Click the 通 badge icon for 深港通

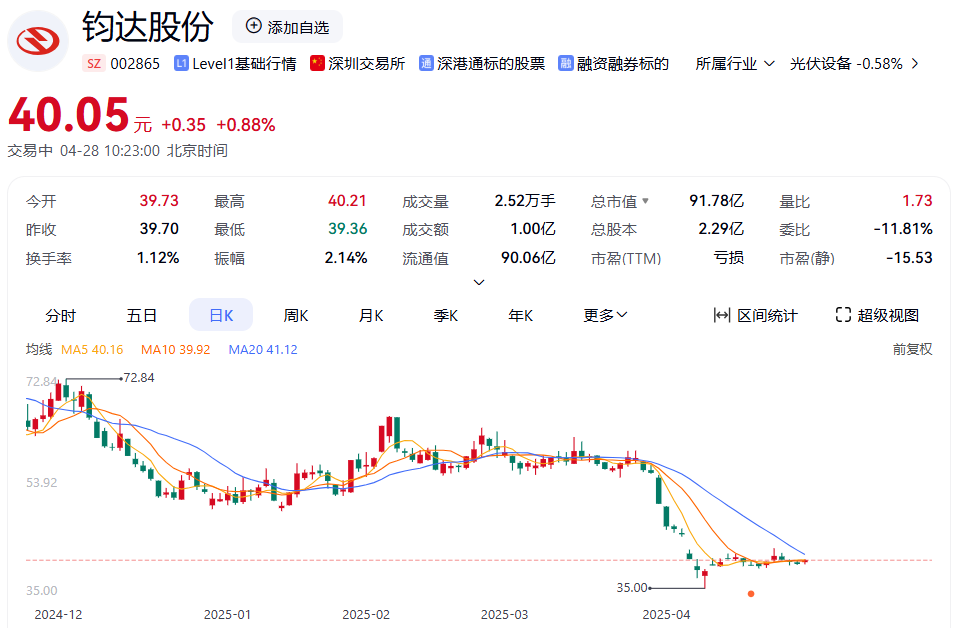pyautogui.click(x=426, y=63)
